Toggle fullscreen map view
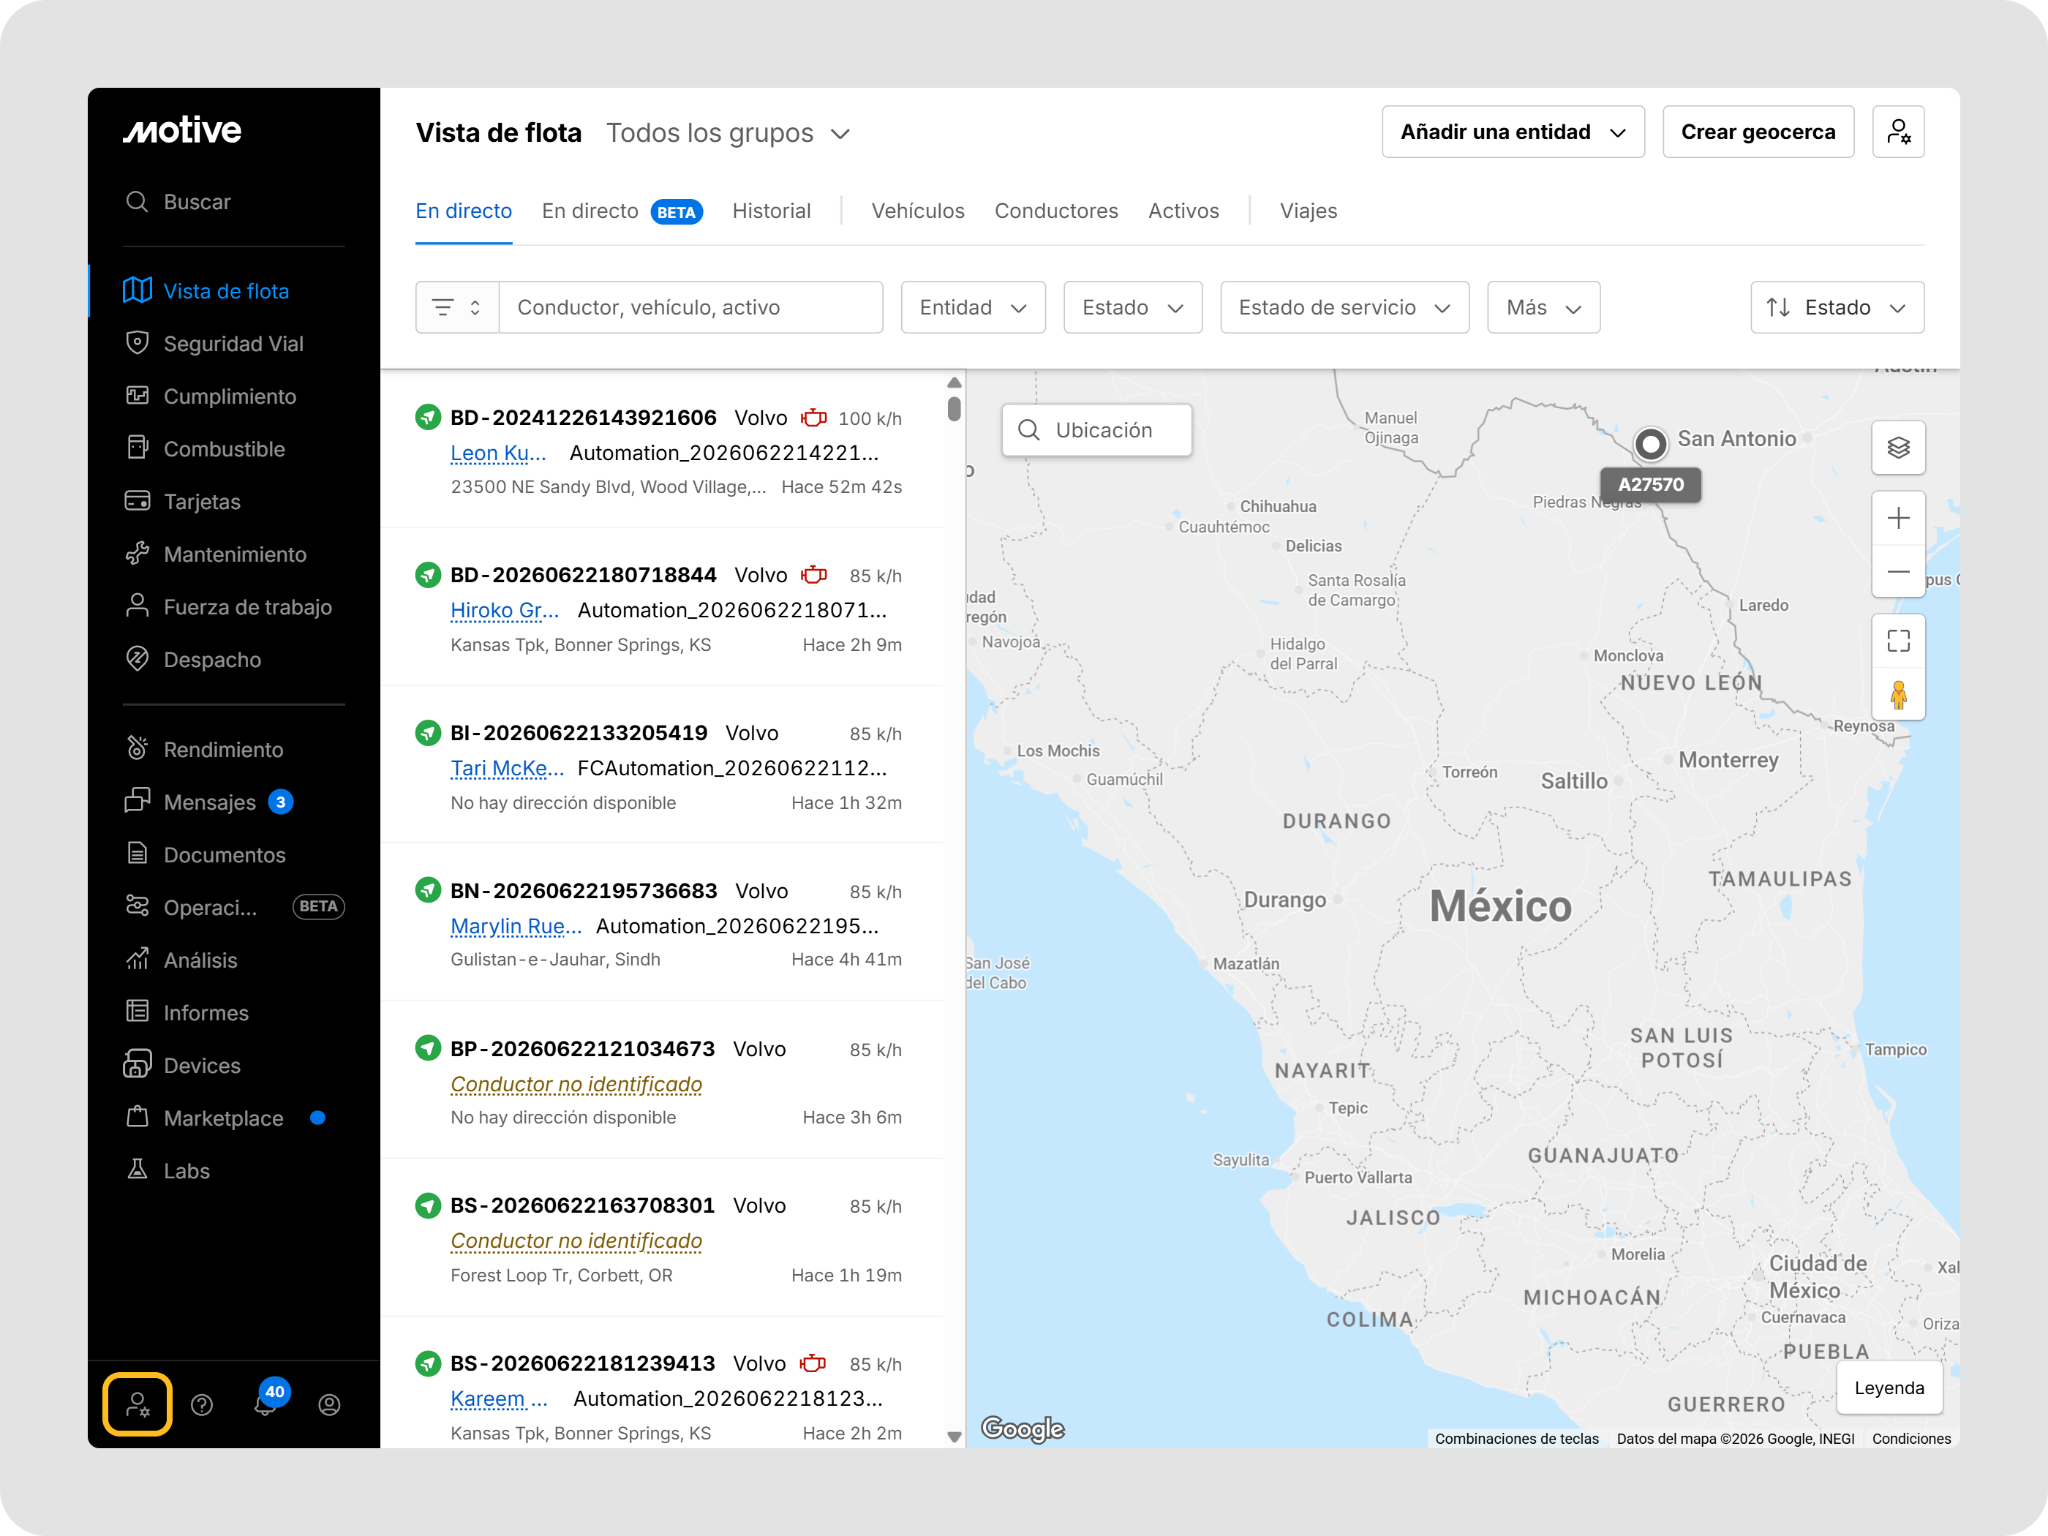This screenshot has width=2048, height=1536. (1898, 641)
